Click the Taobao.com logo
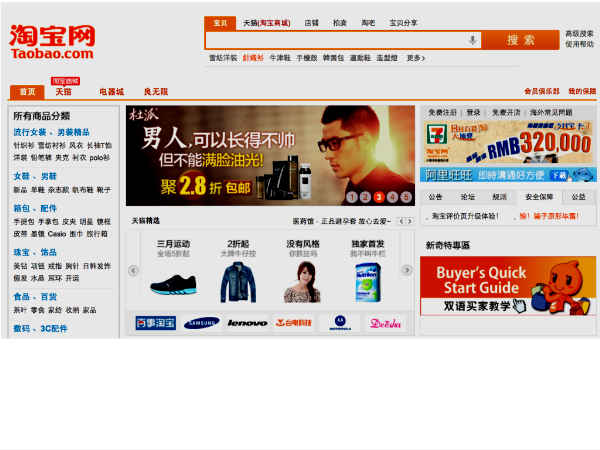 [x=52, y=42]
